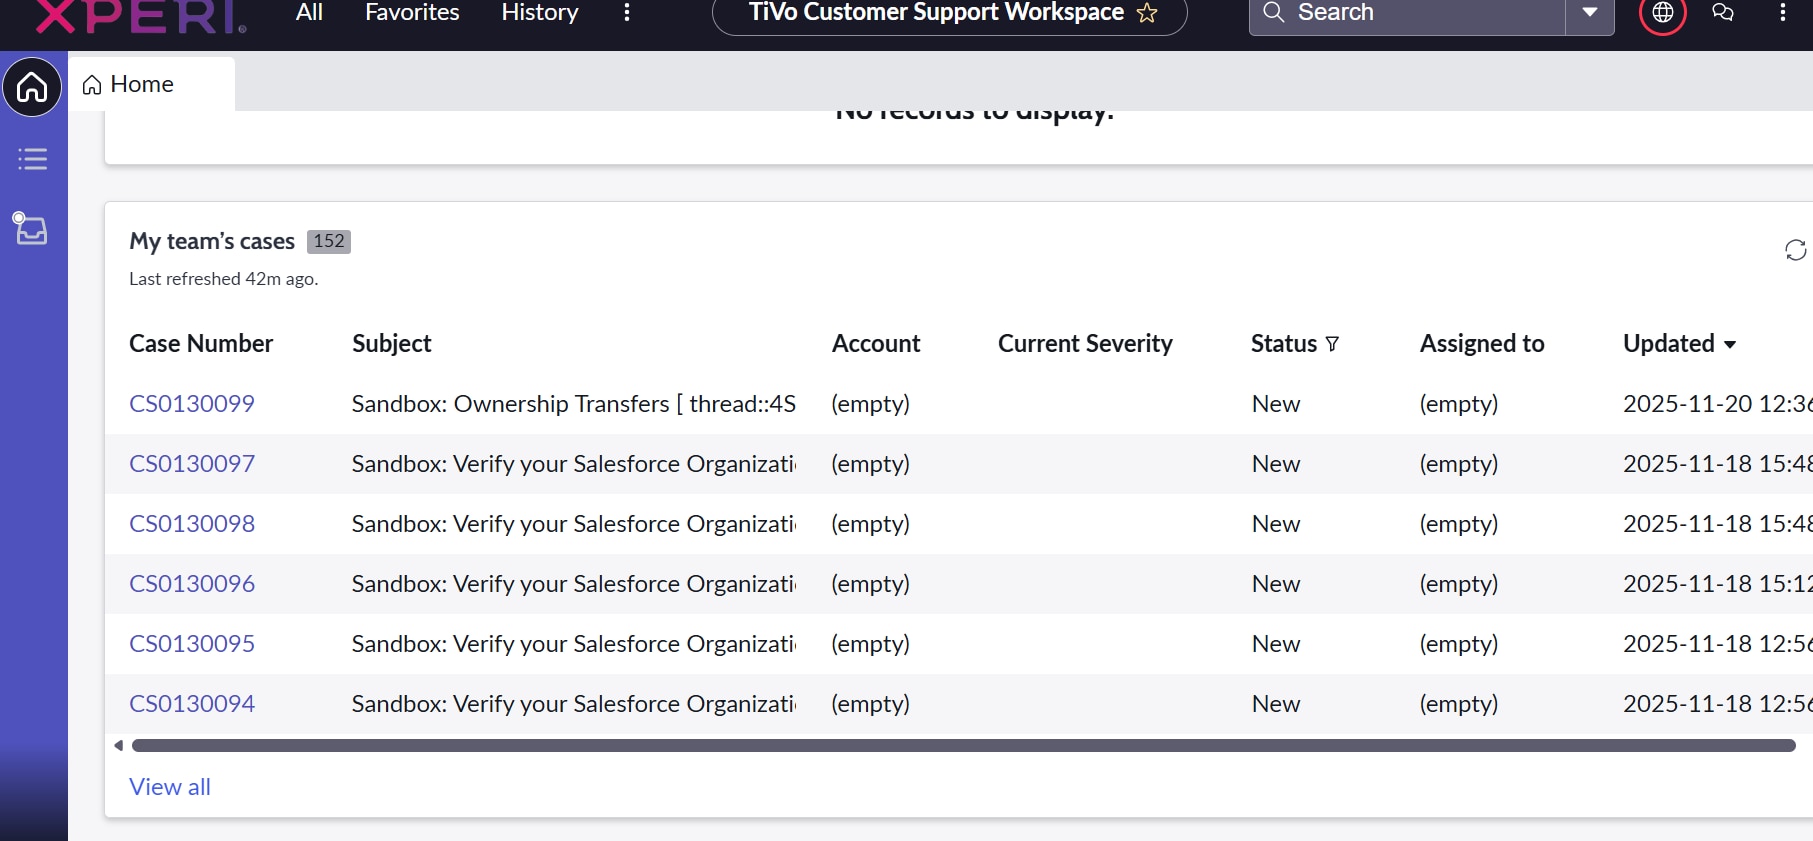The height and width of the screenshot is (841, 1813).
Task: Click the search magnifier icon
Action: click(x=1273, y=12)
